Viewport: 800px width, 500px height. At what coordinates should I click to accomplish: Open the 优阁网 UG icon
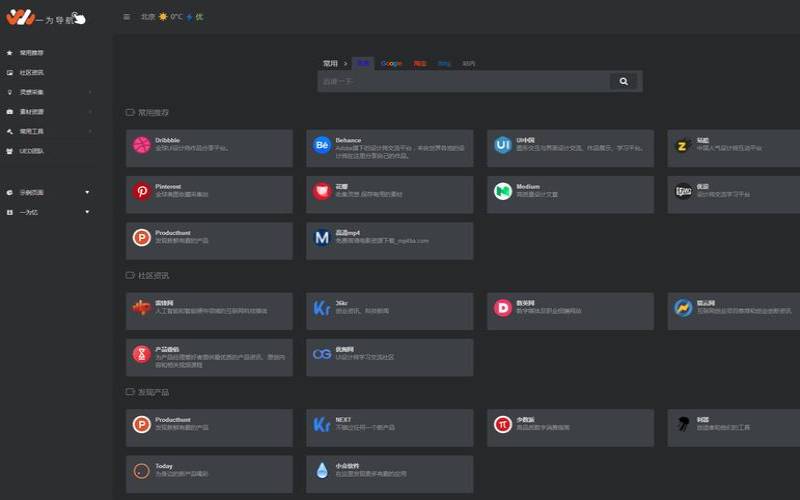(x=322, y=354)
